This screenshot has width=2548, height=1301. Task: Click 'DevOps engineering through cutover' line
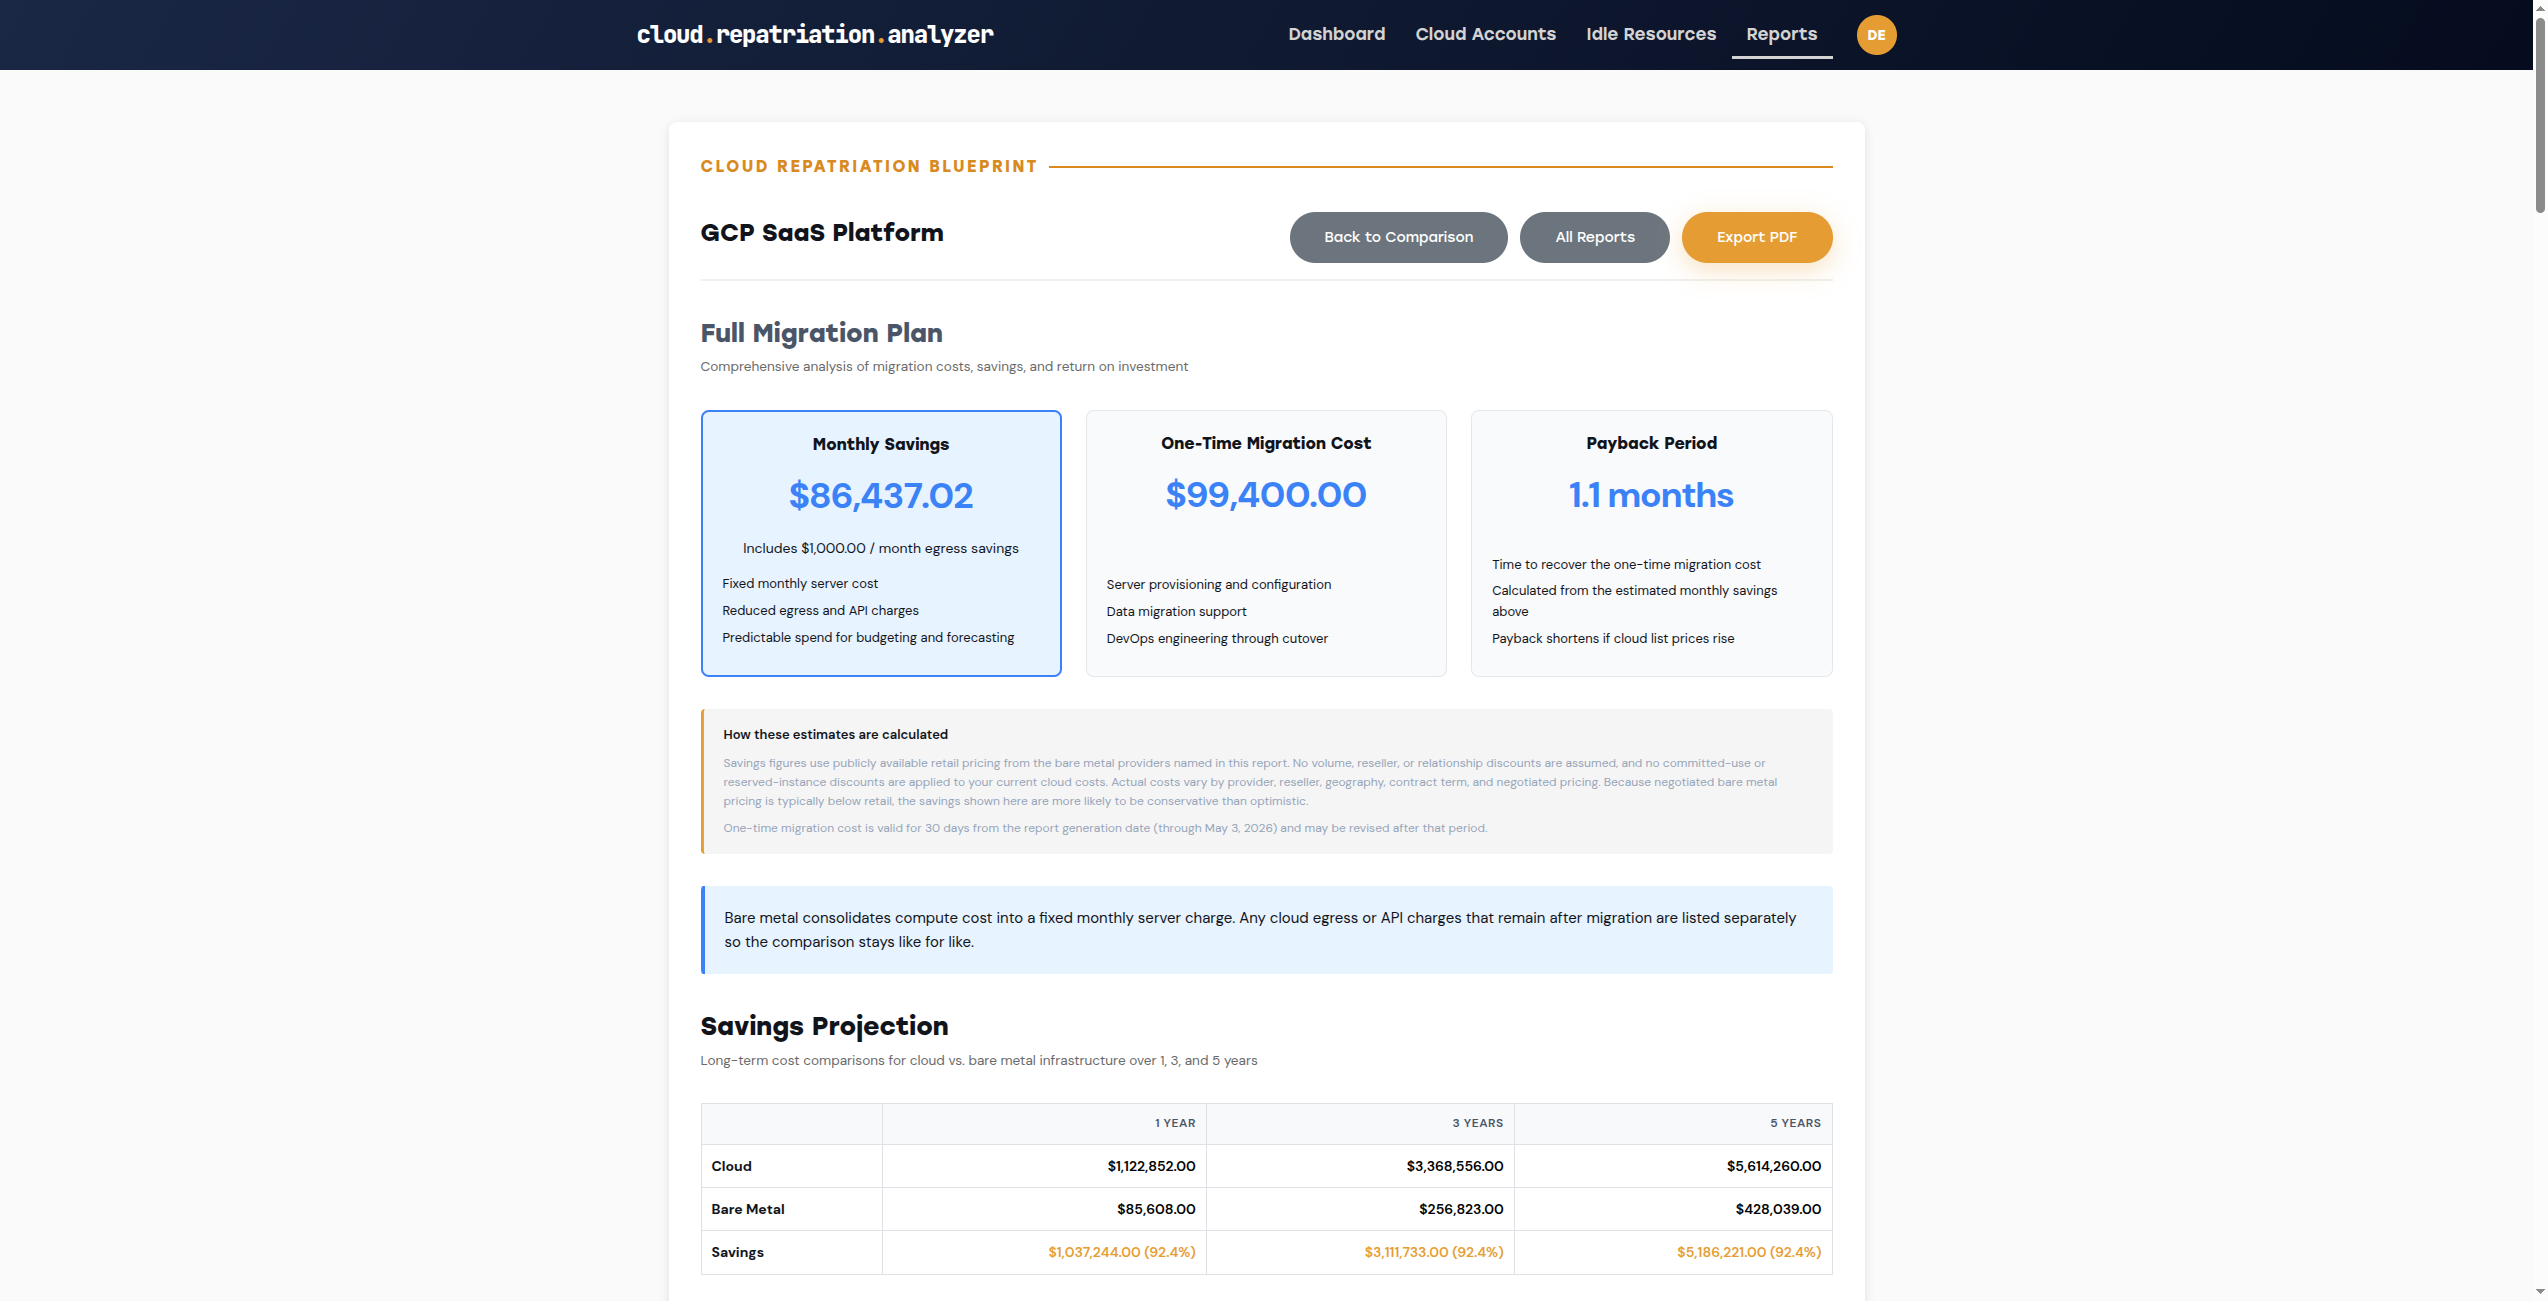(1217, 638)
